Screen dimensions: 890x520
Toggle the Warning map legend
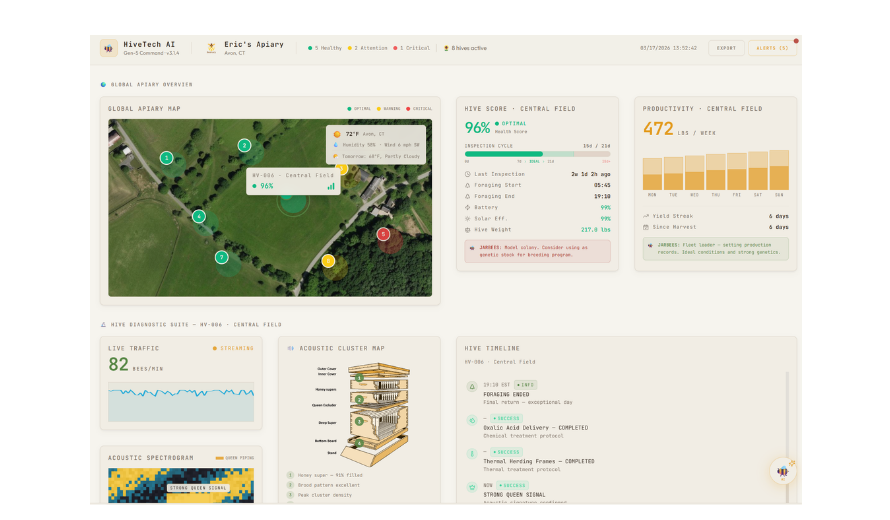coord(389,108)
